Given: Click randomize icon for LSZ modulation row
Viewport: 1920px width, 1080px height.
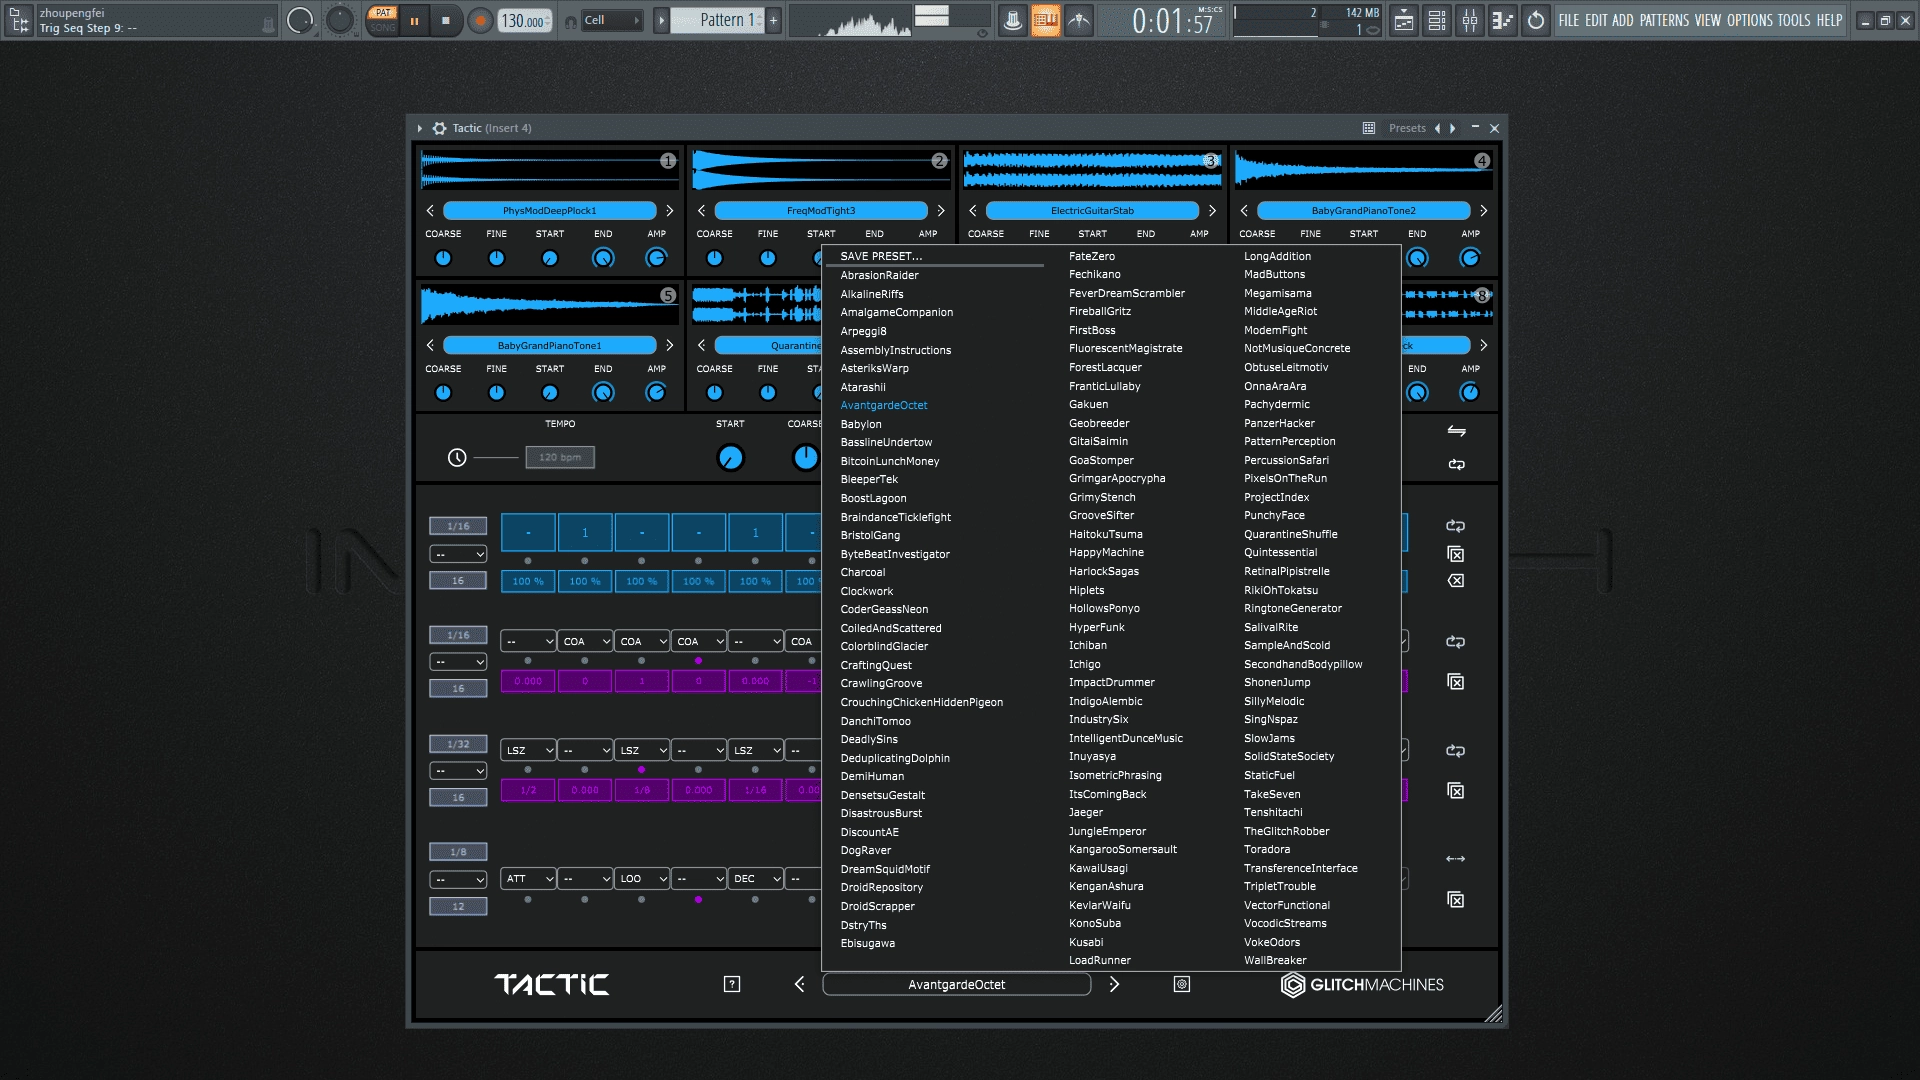Looking at the screenshot, I should tap(1456, 751).
